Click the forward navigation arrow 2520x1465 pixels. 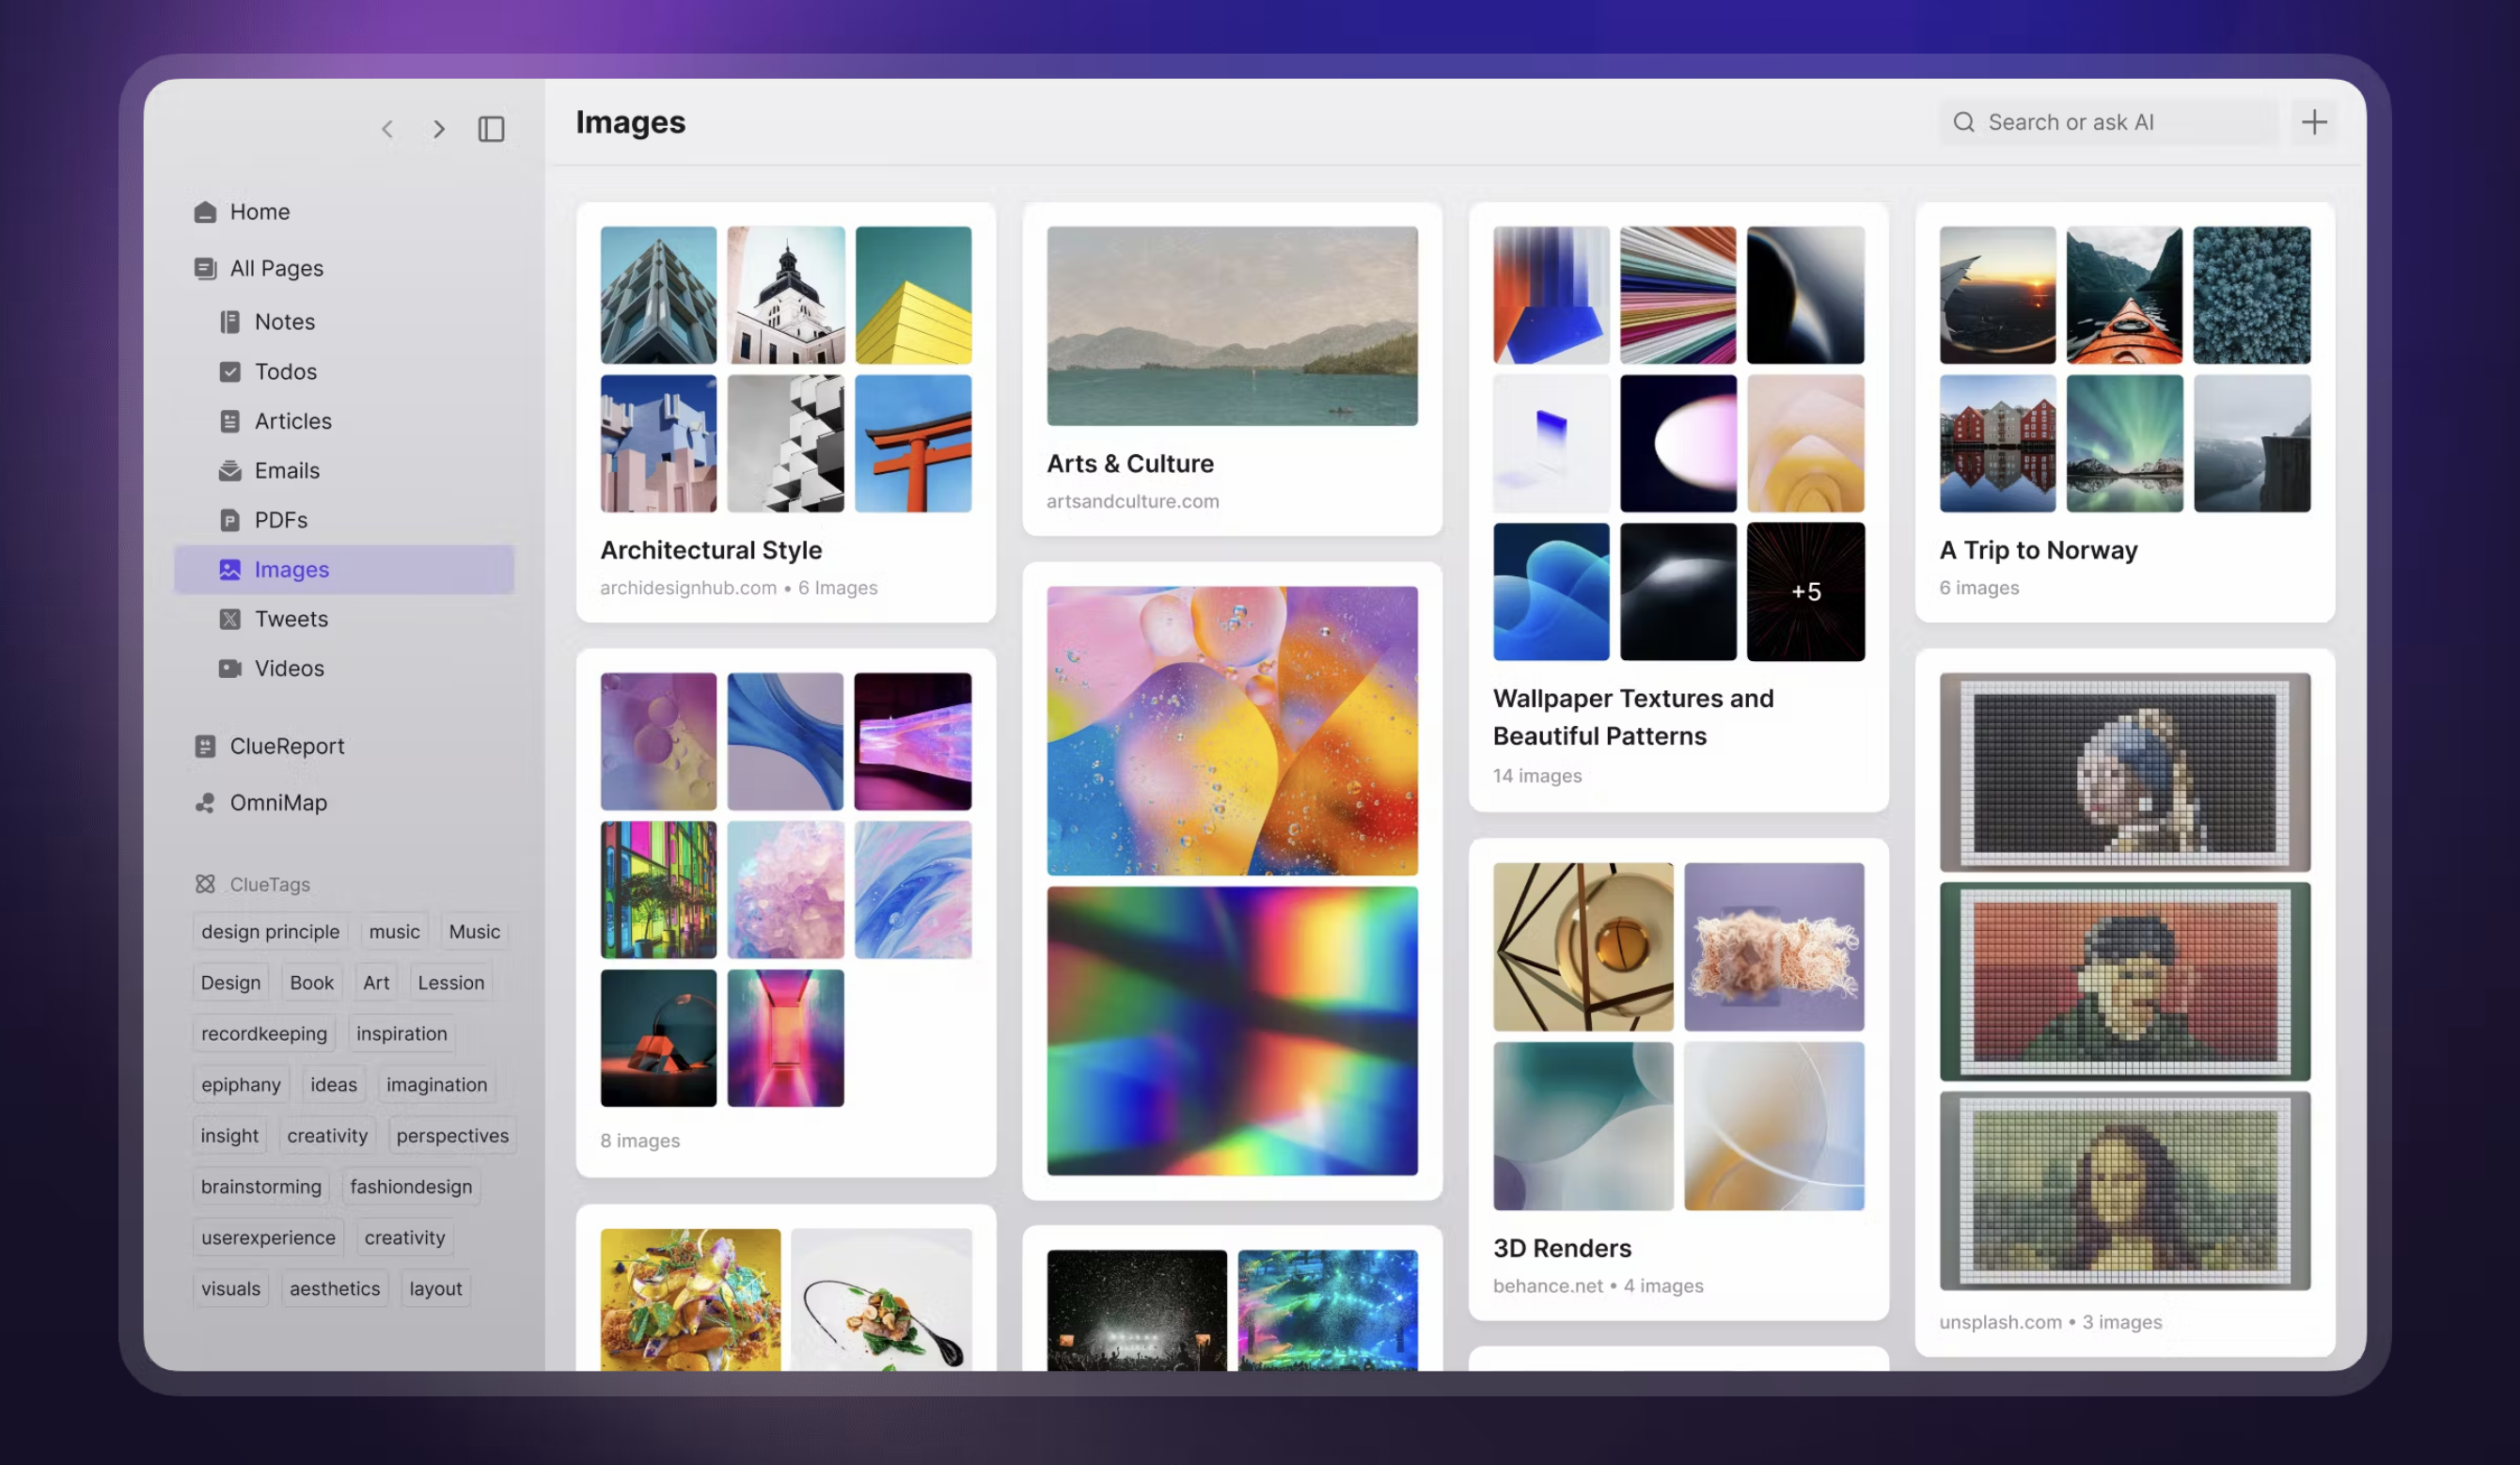coord(438,129)
